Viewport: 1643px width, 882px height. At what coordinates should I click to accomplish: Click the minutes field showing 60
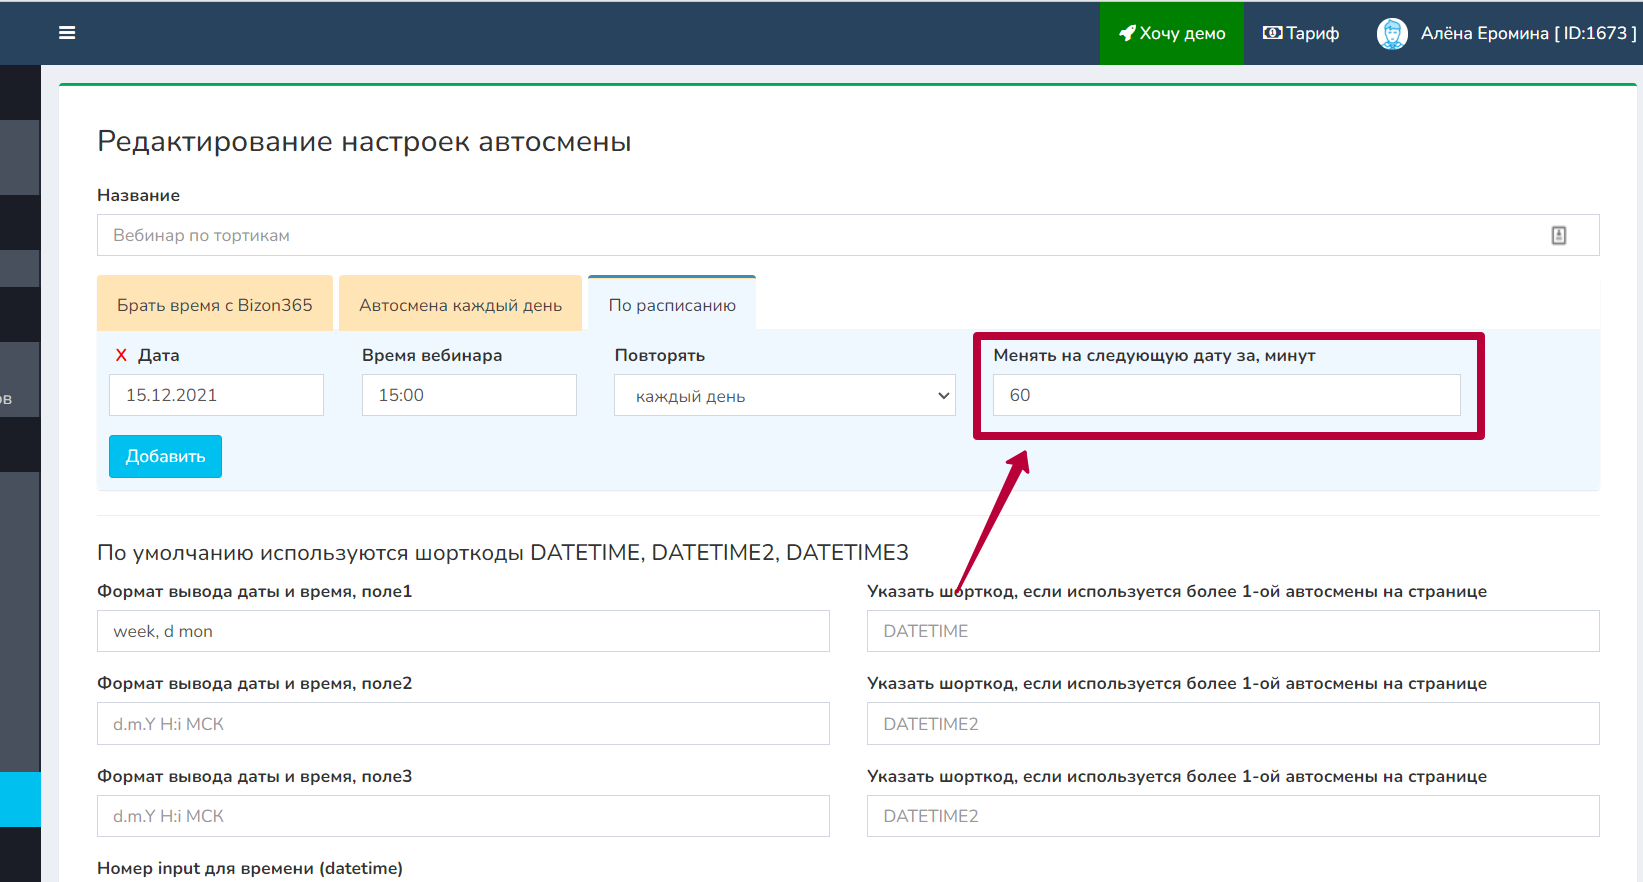pyautogui.click(x=1226, y=395)
